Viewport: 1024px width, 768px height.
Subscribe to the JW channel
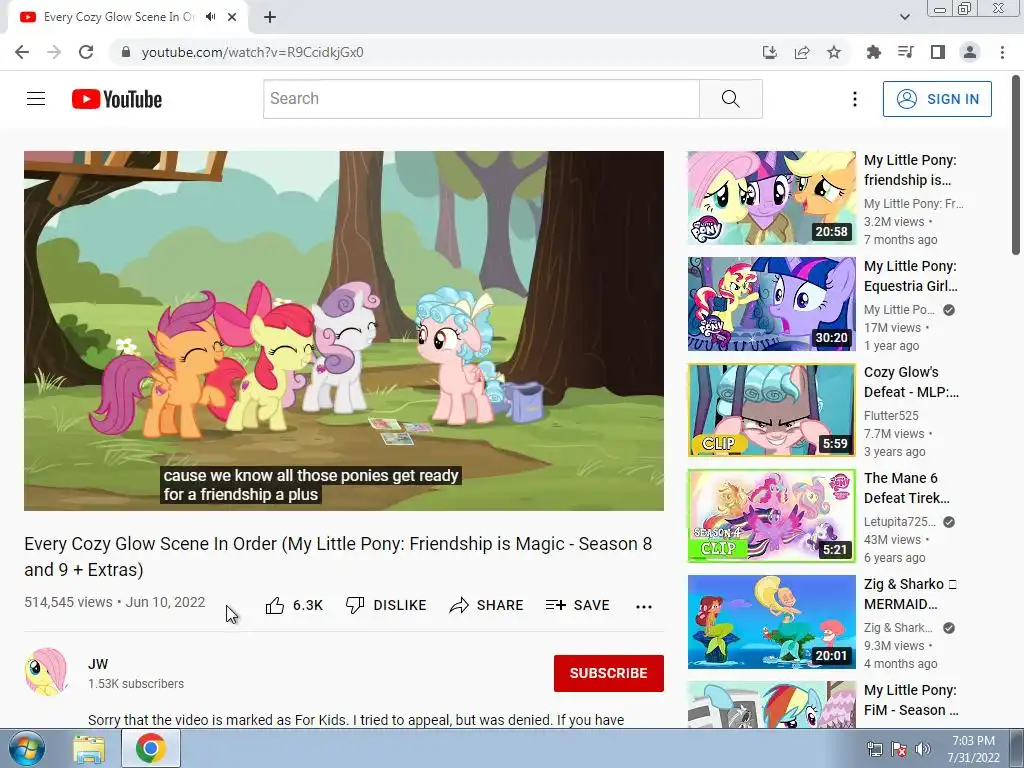click(x=609, y=673)
